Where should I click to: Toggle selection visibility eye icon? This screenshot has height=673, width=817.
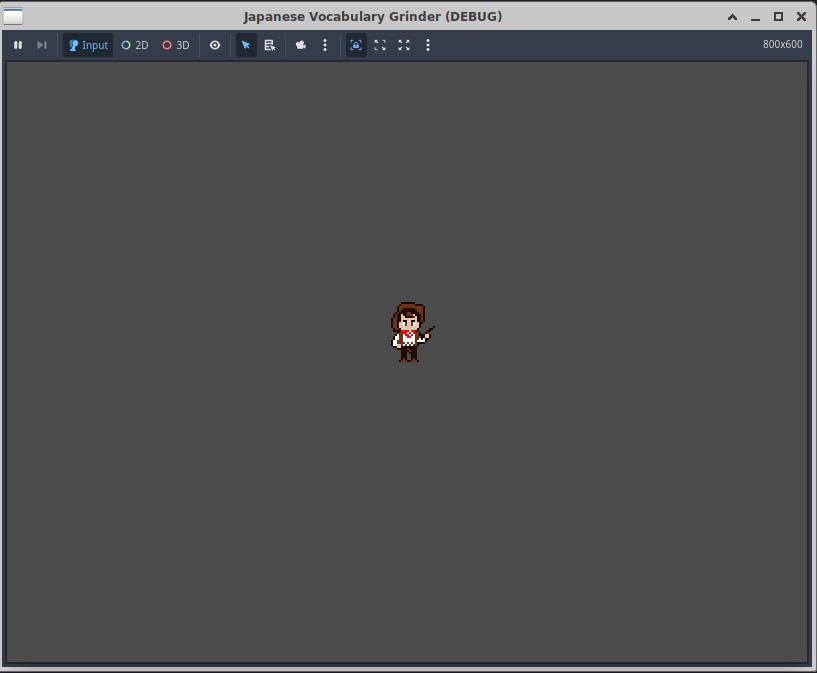pos(215,45)
